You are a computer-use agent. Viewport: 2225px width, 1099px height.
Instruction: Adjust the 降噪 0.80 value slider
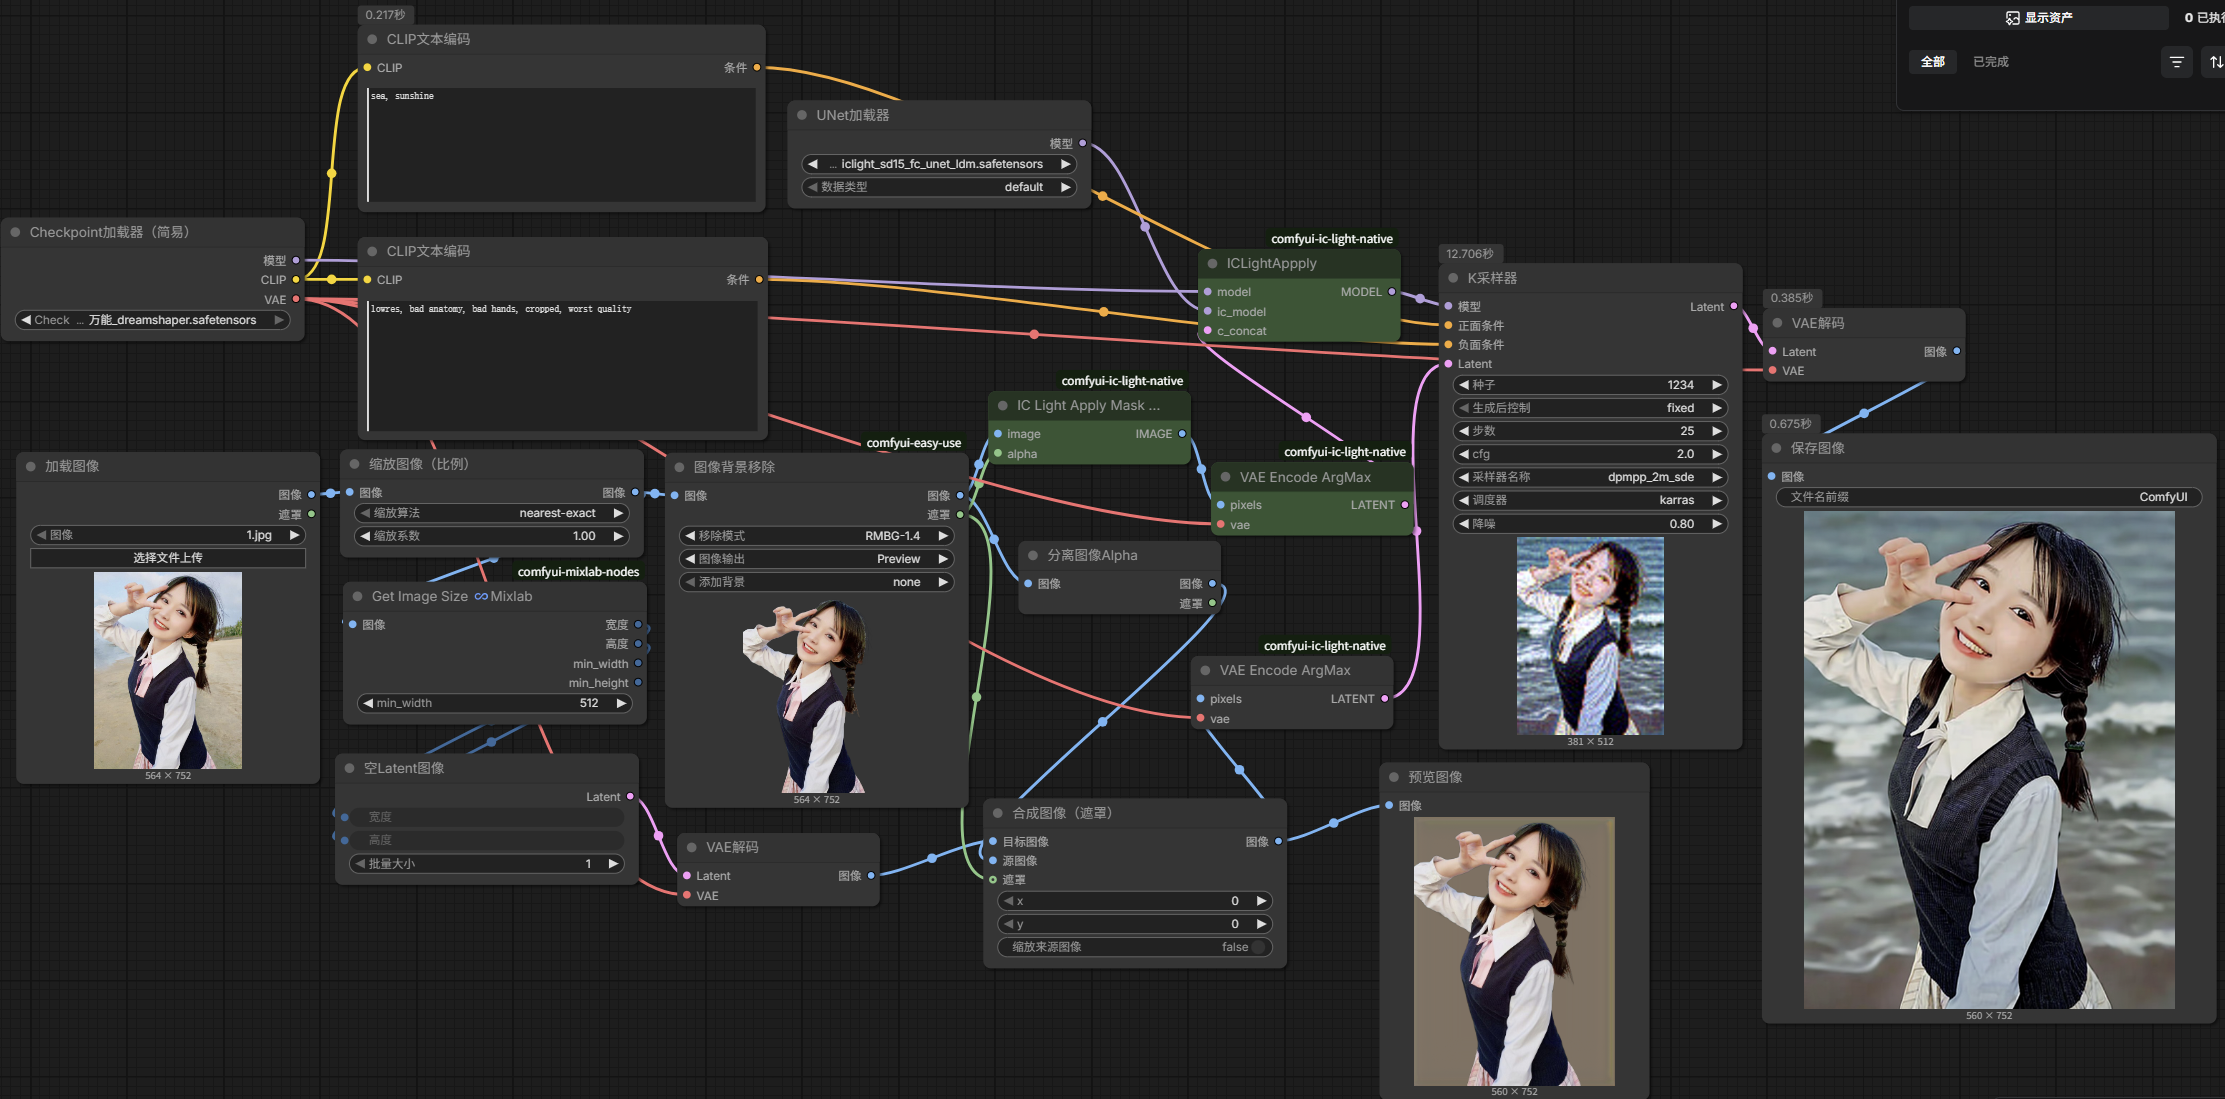[1590, 524]
